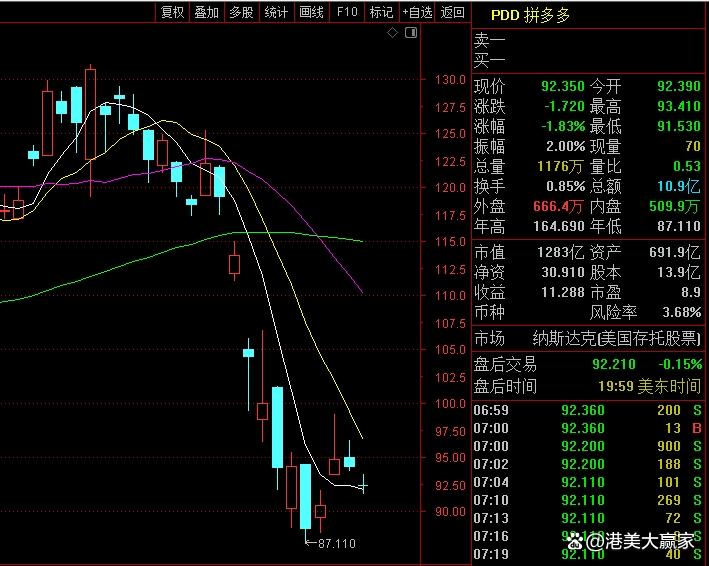Click the 换手 value 0.85%
Image resolution: width=709 pixels, height=566 pixels.
click(565, 186)
